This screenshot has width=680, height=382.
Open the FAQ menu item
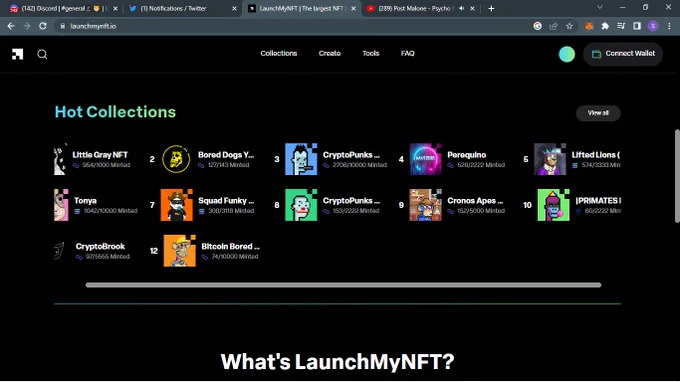click(407, 53)
